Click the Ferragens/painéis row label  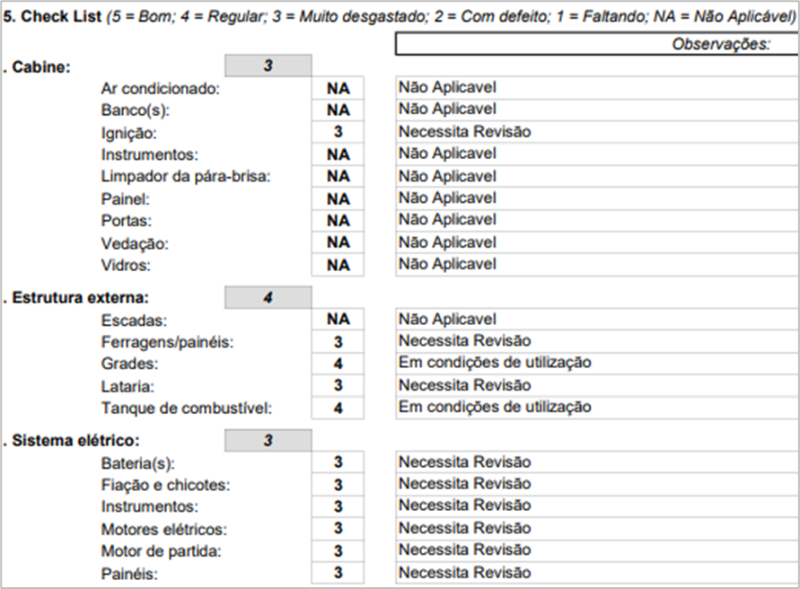(x=167, y=342)
